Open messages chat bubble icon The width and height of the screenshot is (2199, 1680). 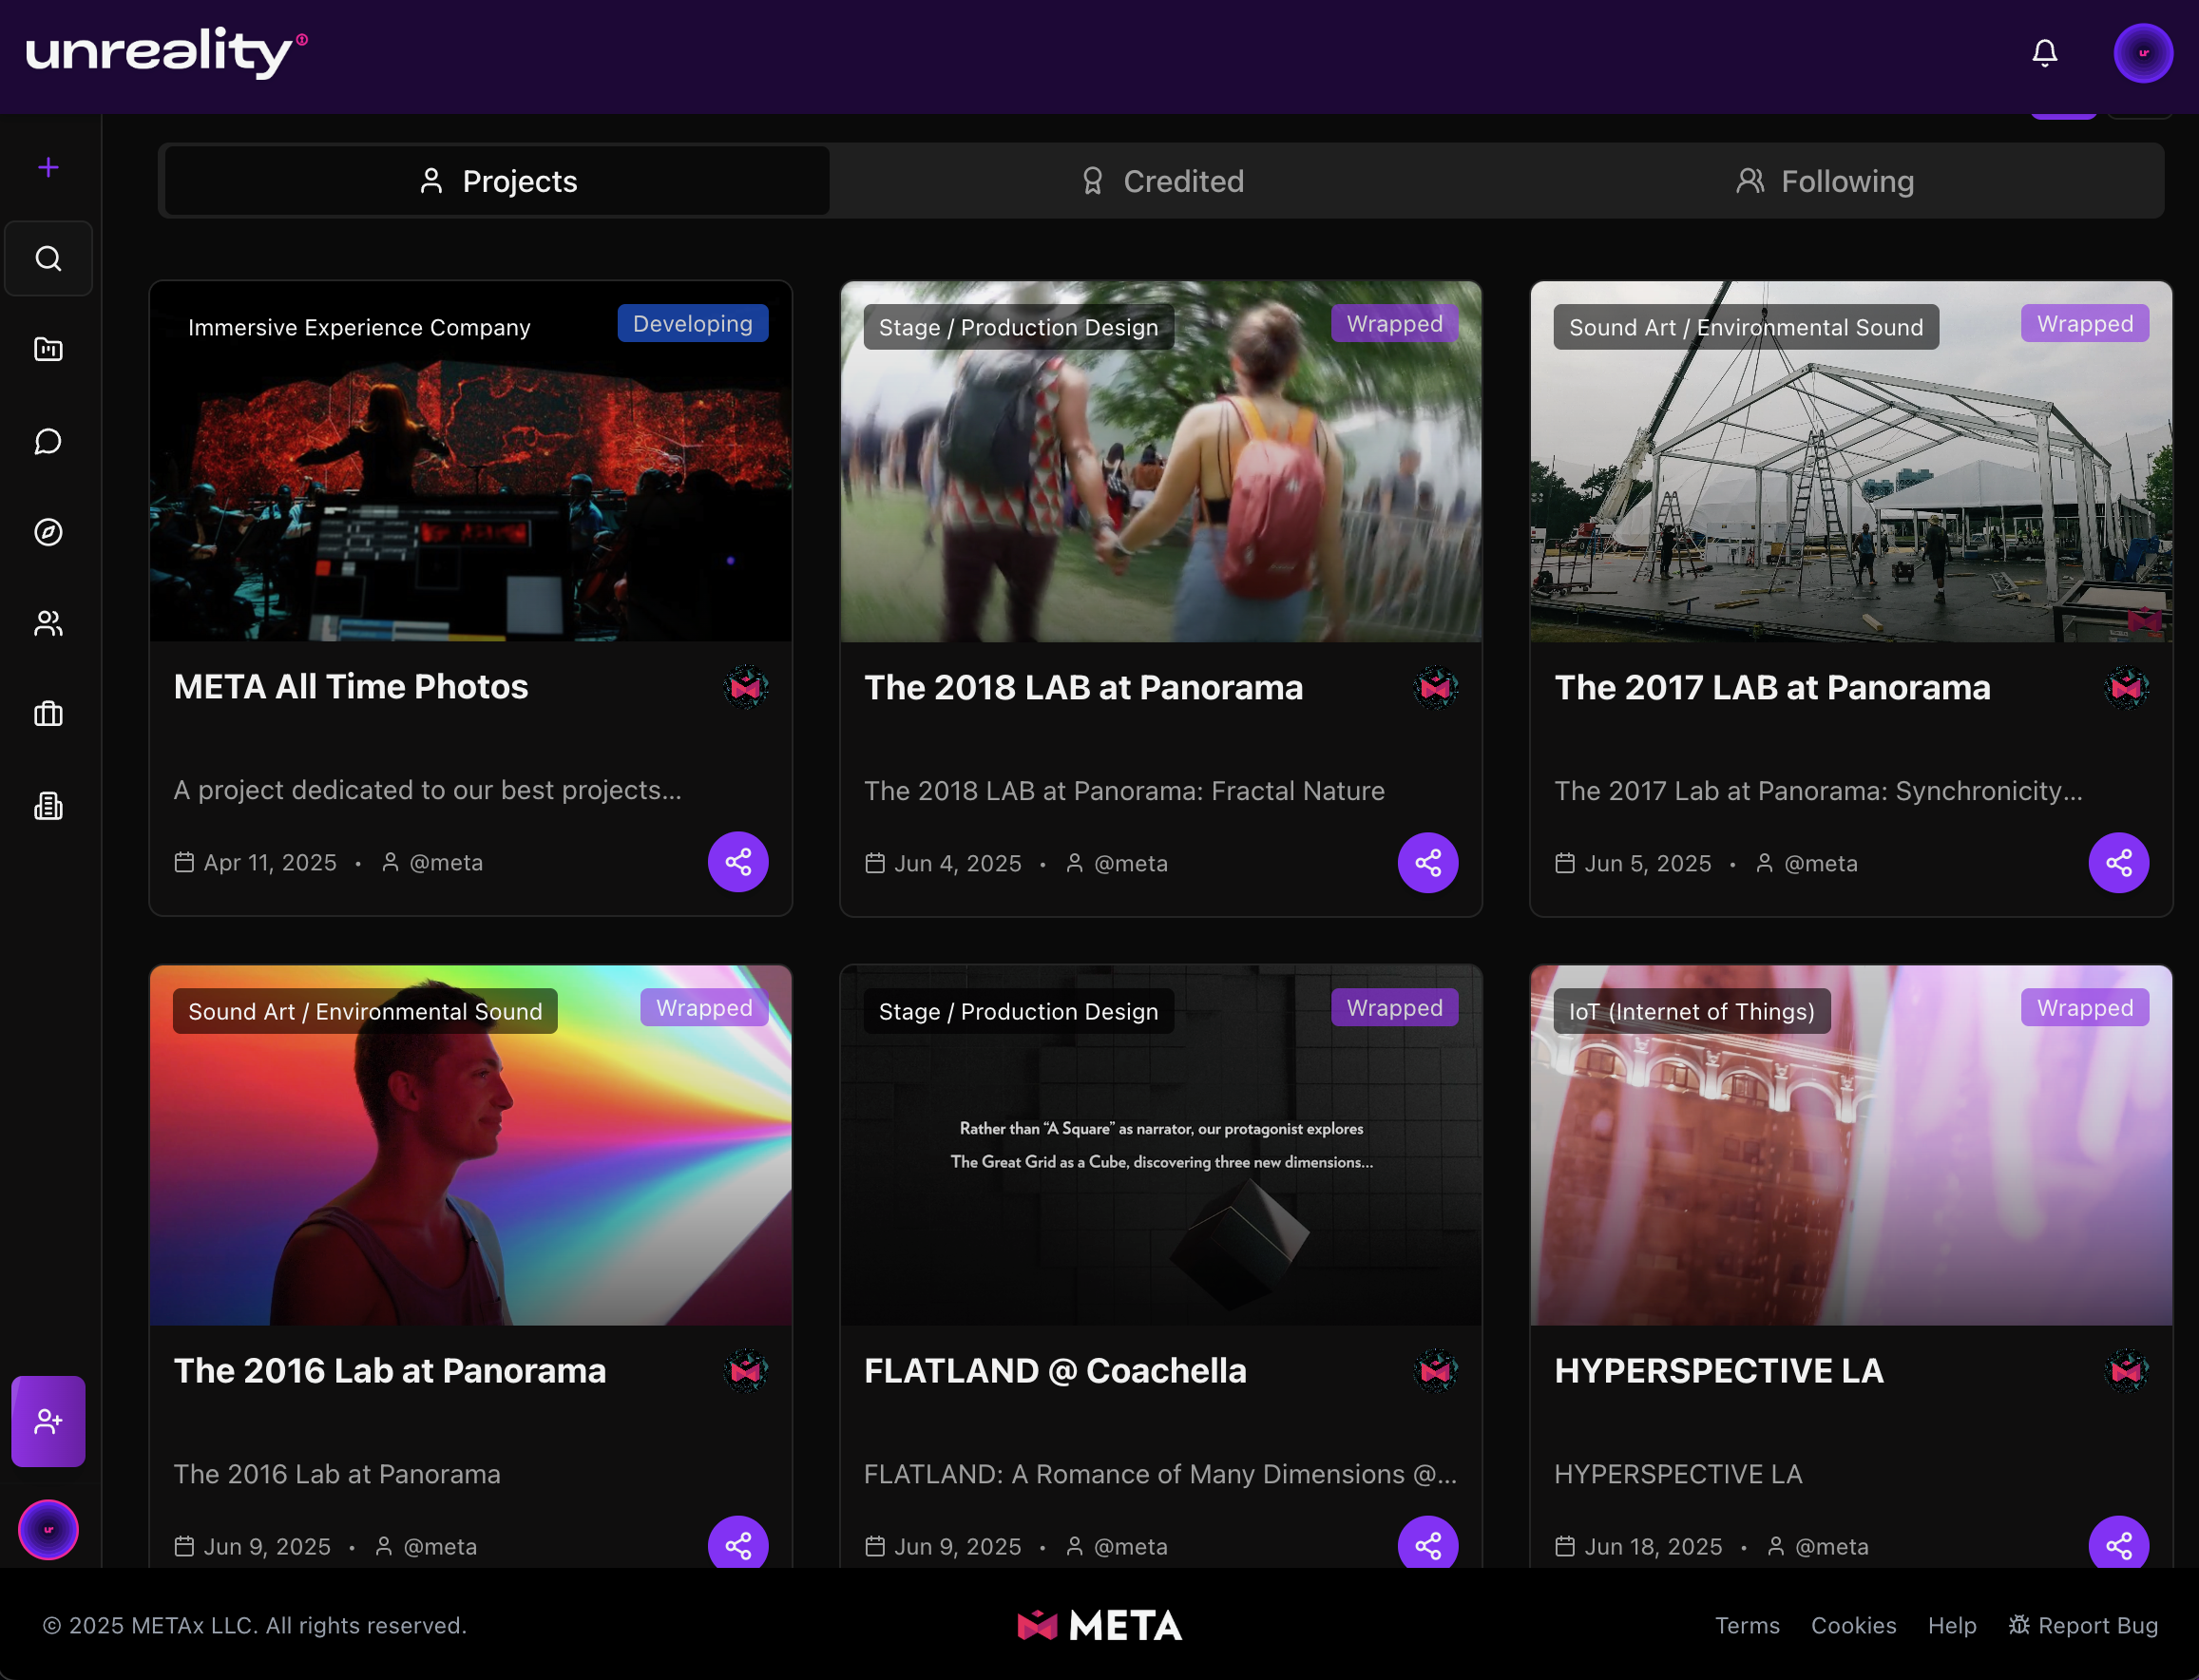pos(48,441)
